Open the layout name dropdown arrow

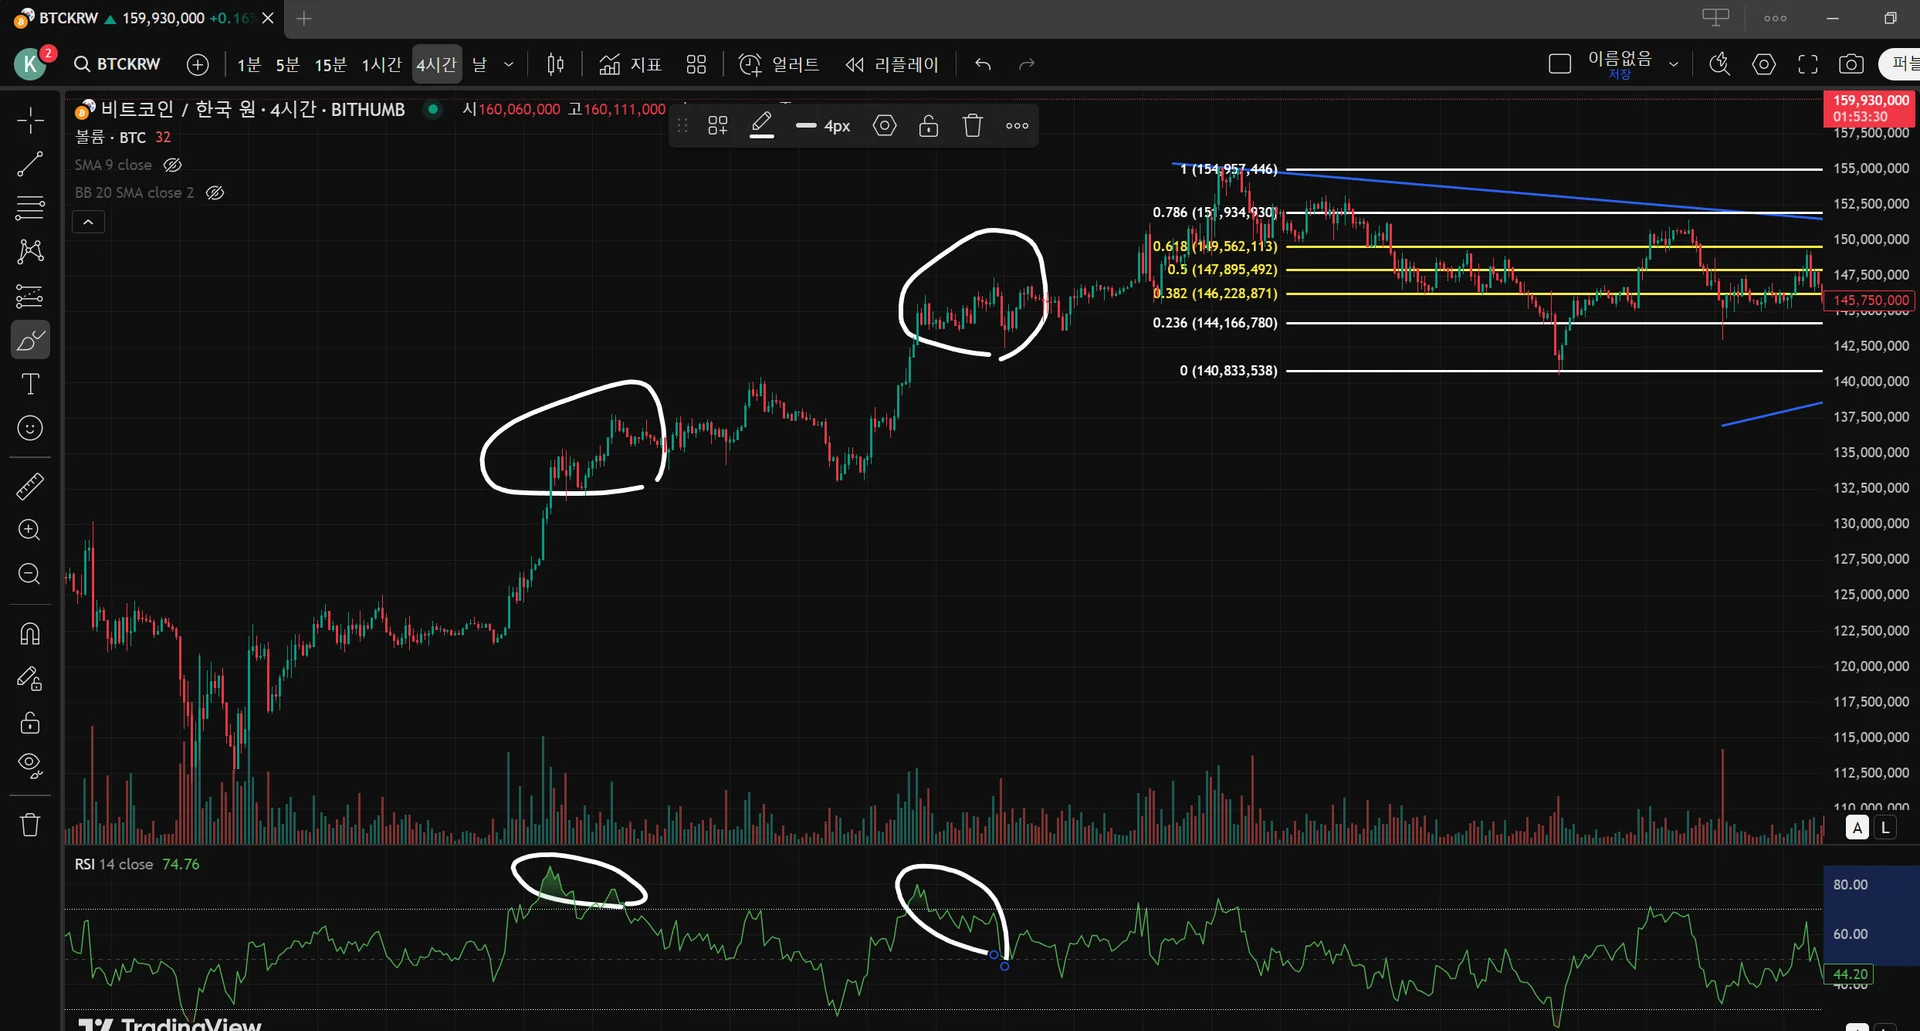tap(1673, 64)
